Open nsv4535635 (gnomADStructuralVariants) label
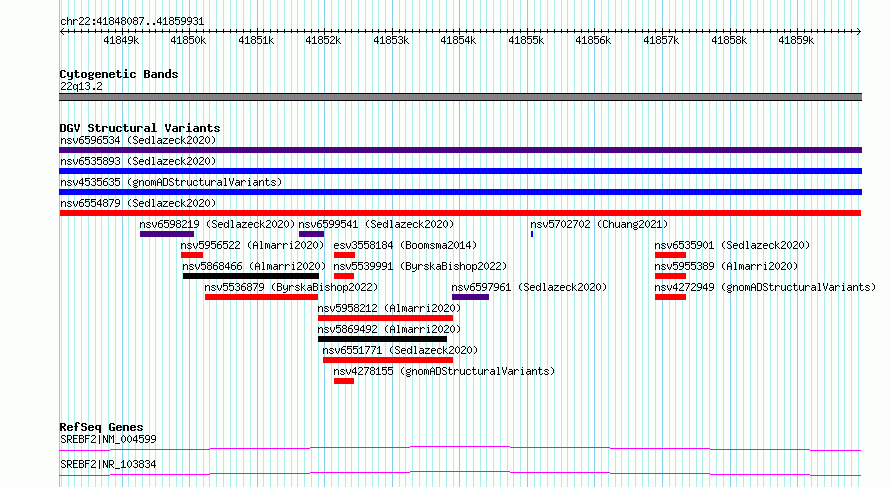This screenshot has width=890, height=487. click(x=171, y=182)
